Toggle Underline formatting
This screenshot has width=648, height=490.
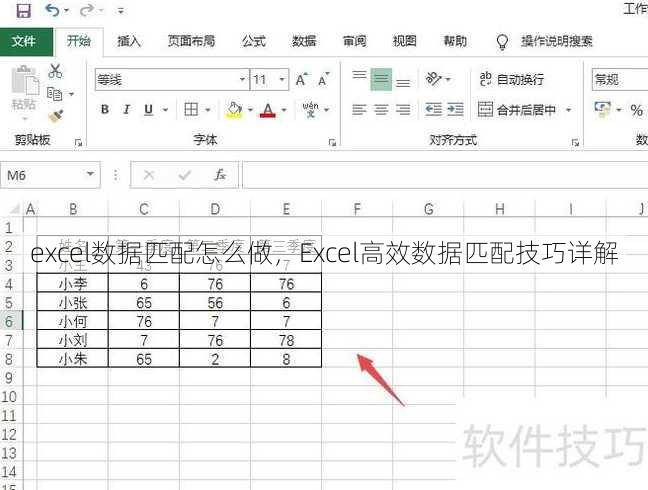point(148,110)
